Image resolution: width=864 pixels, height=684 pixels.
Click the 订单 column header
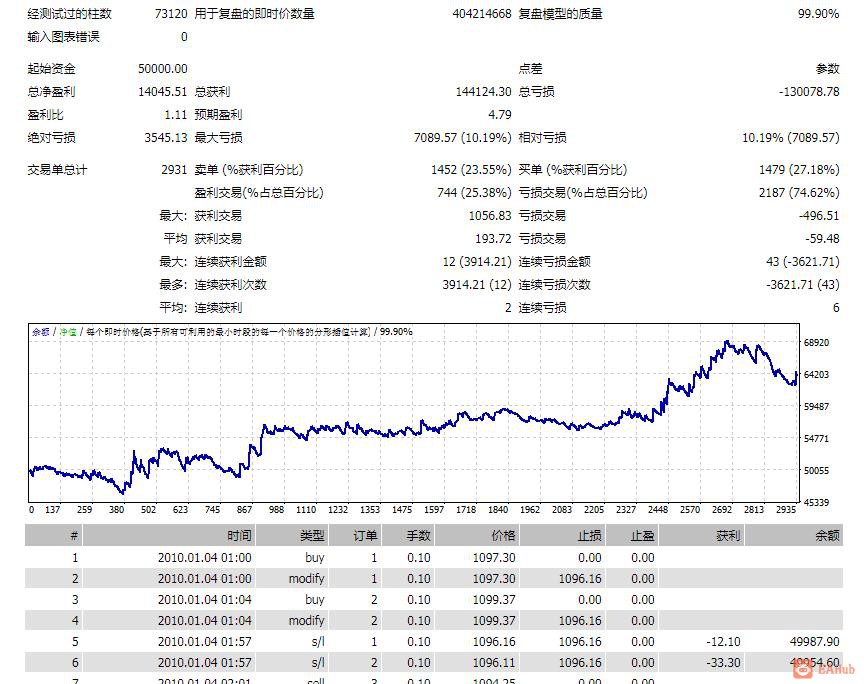(x=364, y=535)
